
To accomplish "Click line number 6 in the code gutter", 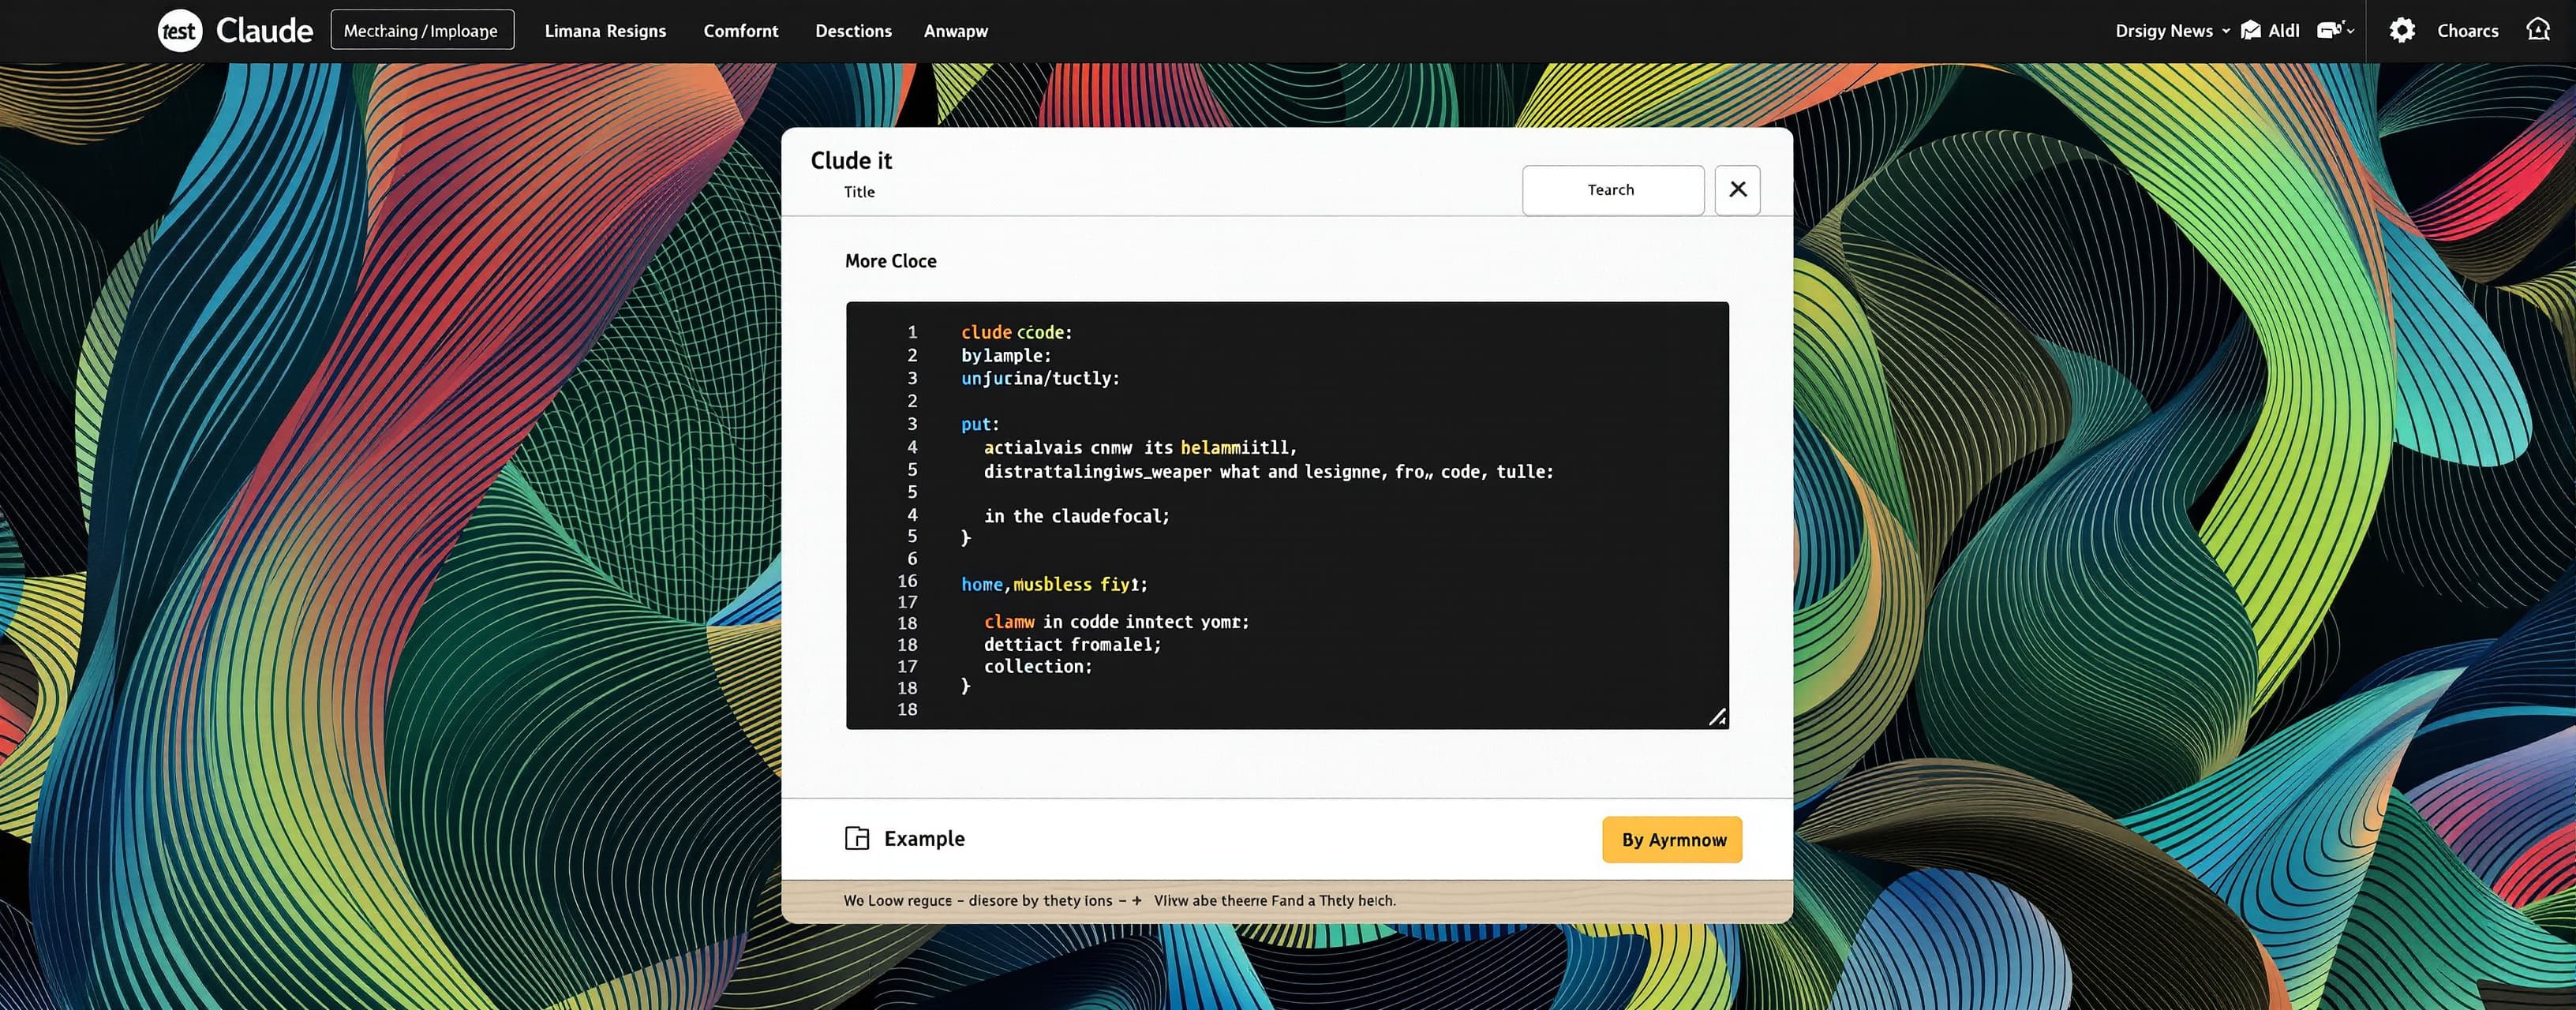I will pyautogui.click(x=912, y=559).
